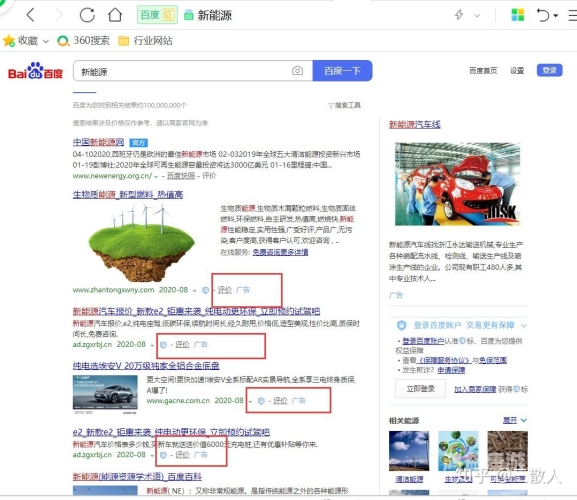577x500 pixels.
Task: Expand 相关能源 with 展开 chevron
Action: [x=515, y=421]
